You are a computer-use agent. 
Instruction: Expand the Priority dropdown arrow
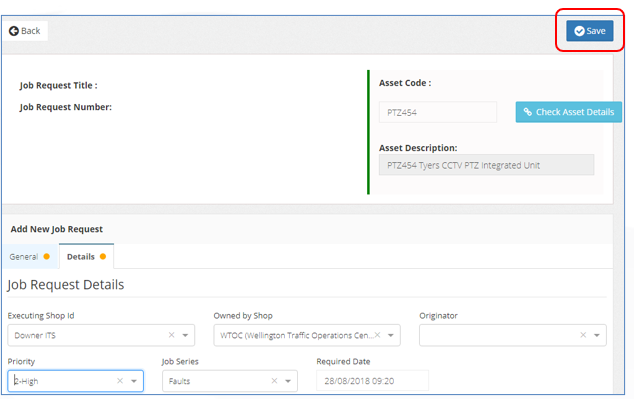pyautogui.click(x=134, y=381)
